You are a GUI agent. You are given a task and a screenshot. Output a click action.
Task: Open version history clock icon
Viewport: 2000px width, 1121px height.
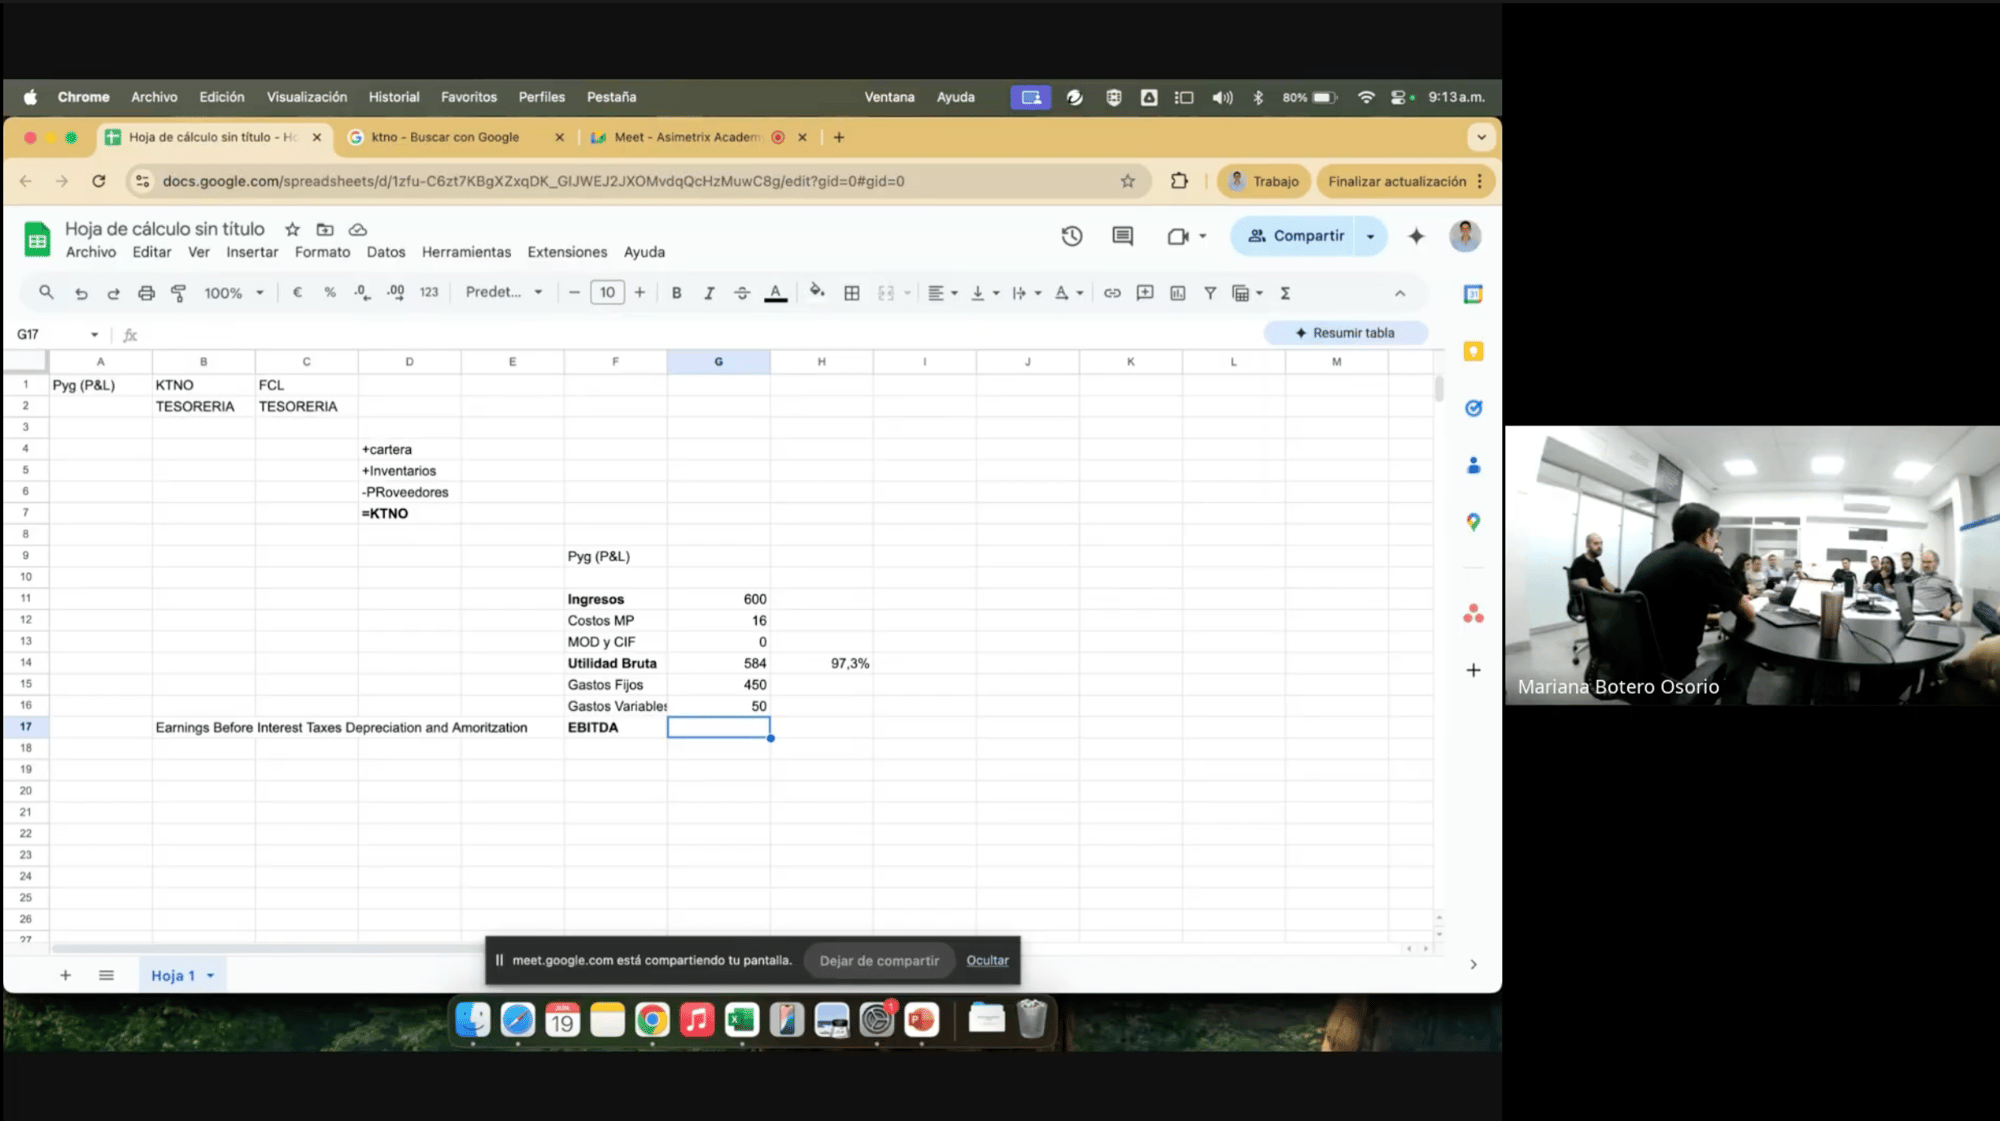coord(1071,236)
